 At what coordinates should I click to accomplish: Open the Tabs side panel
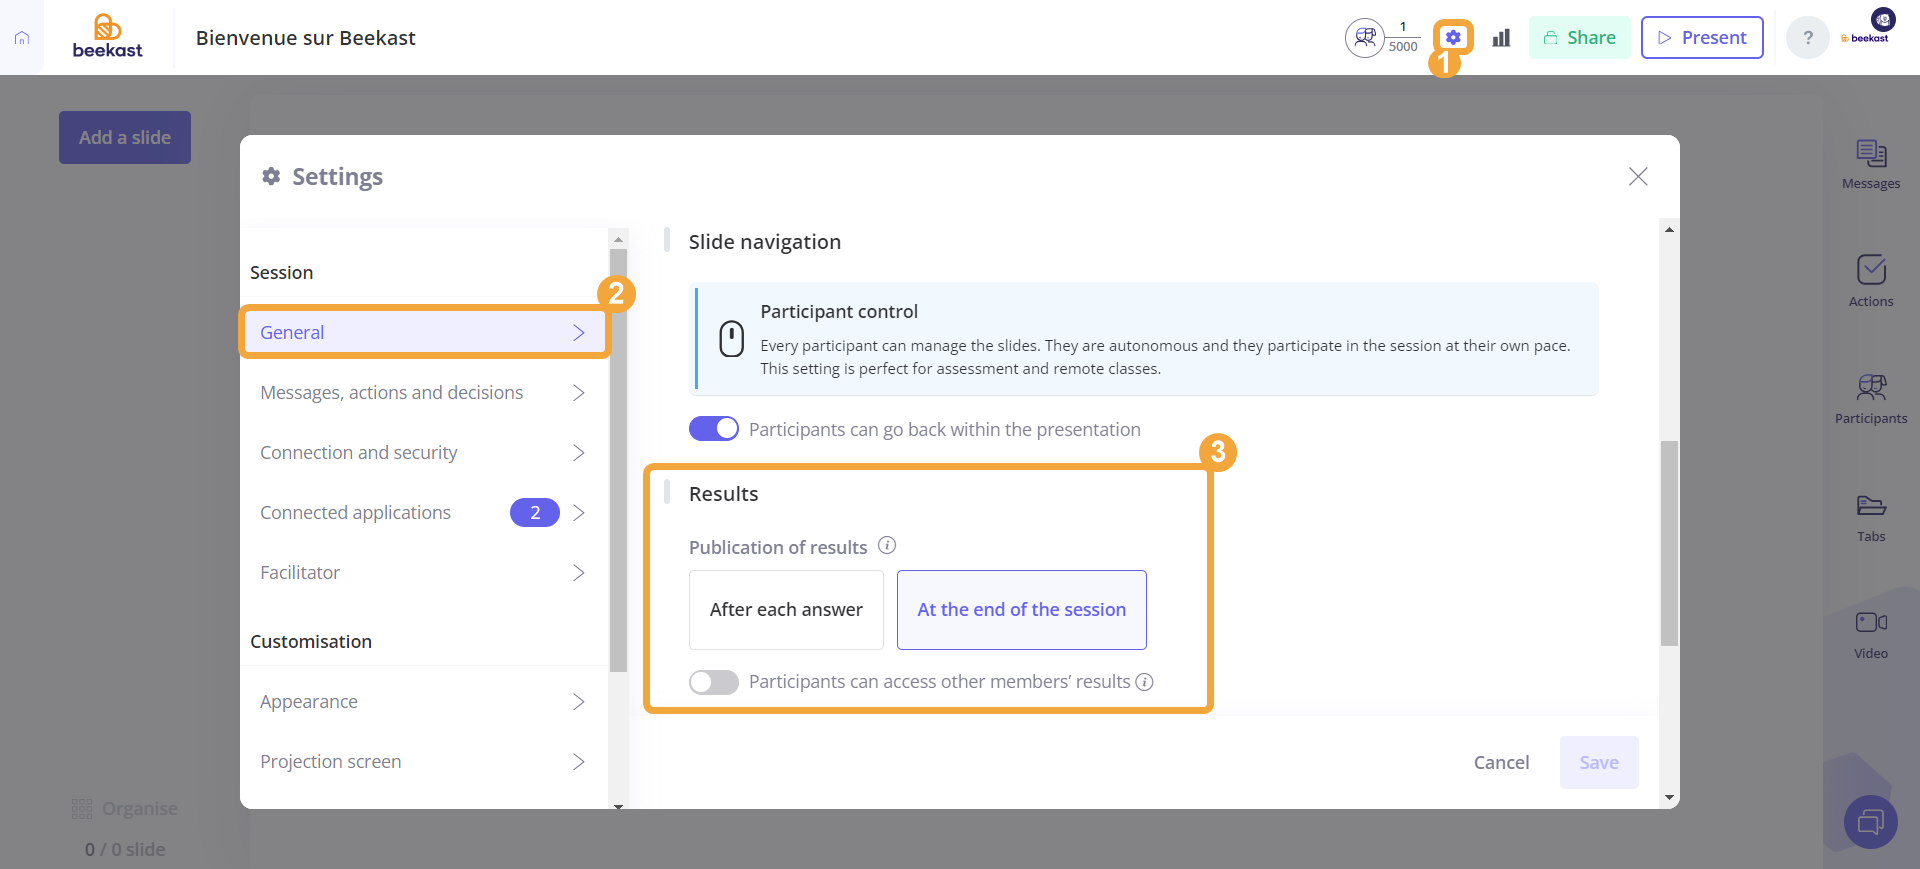(1871, 517)
